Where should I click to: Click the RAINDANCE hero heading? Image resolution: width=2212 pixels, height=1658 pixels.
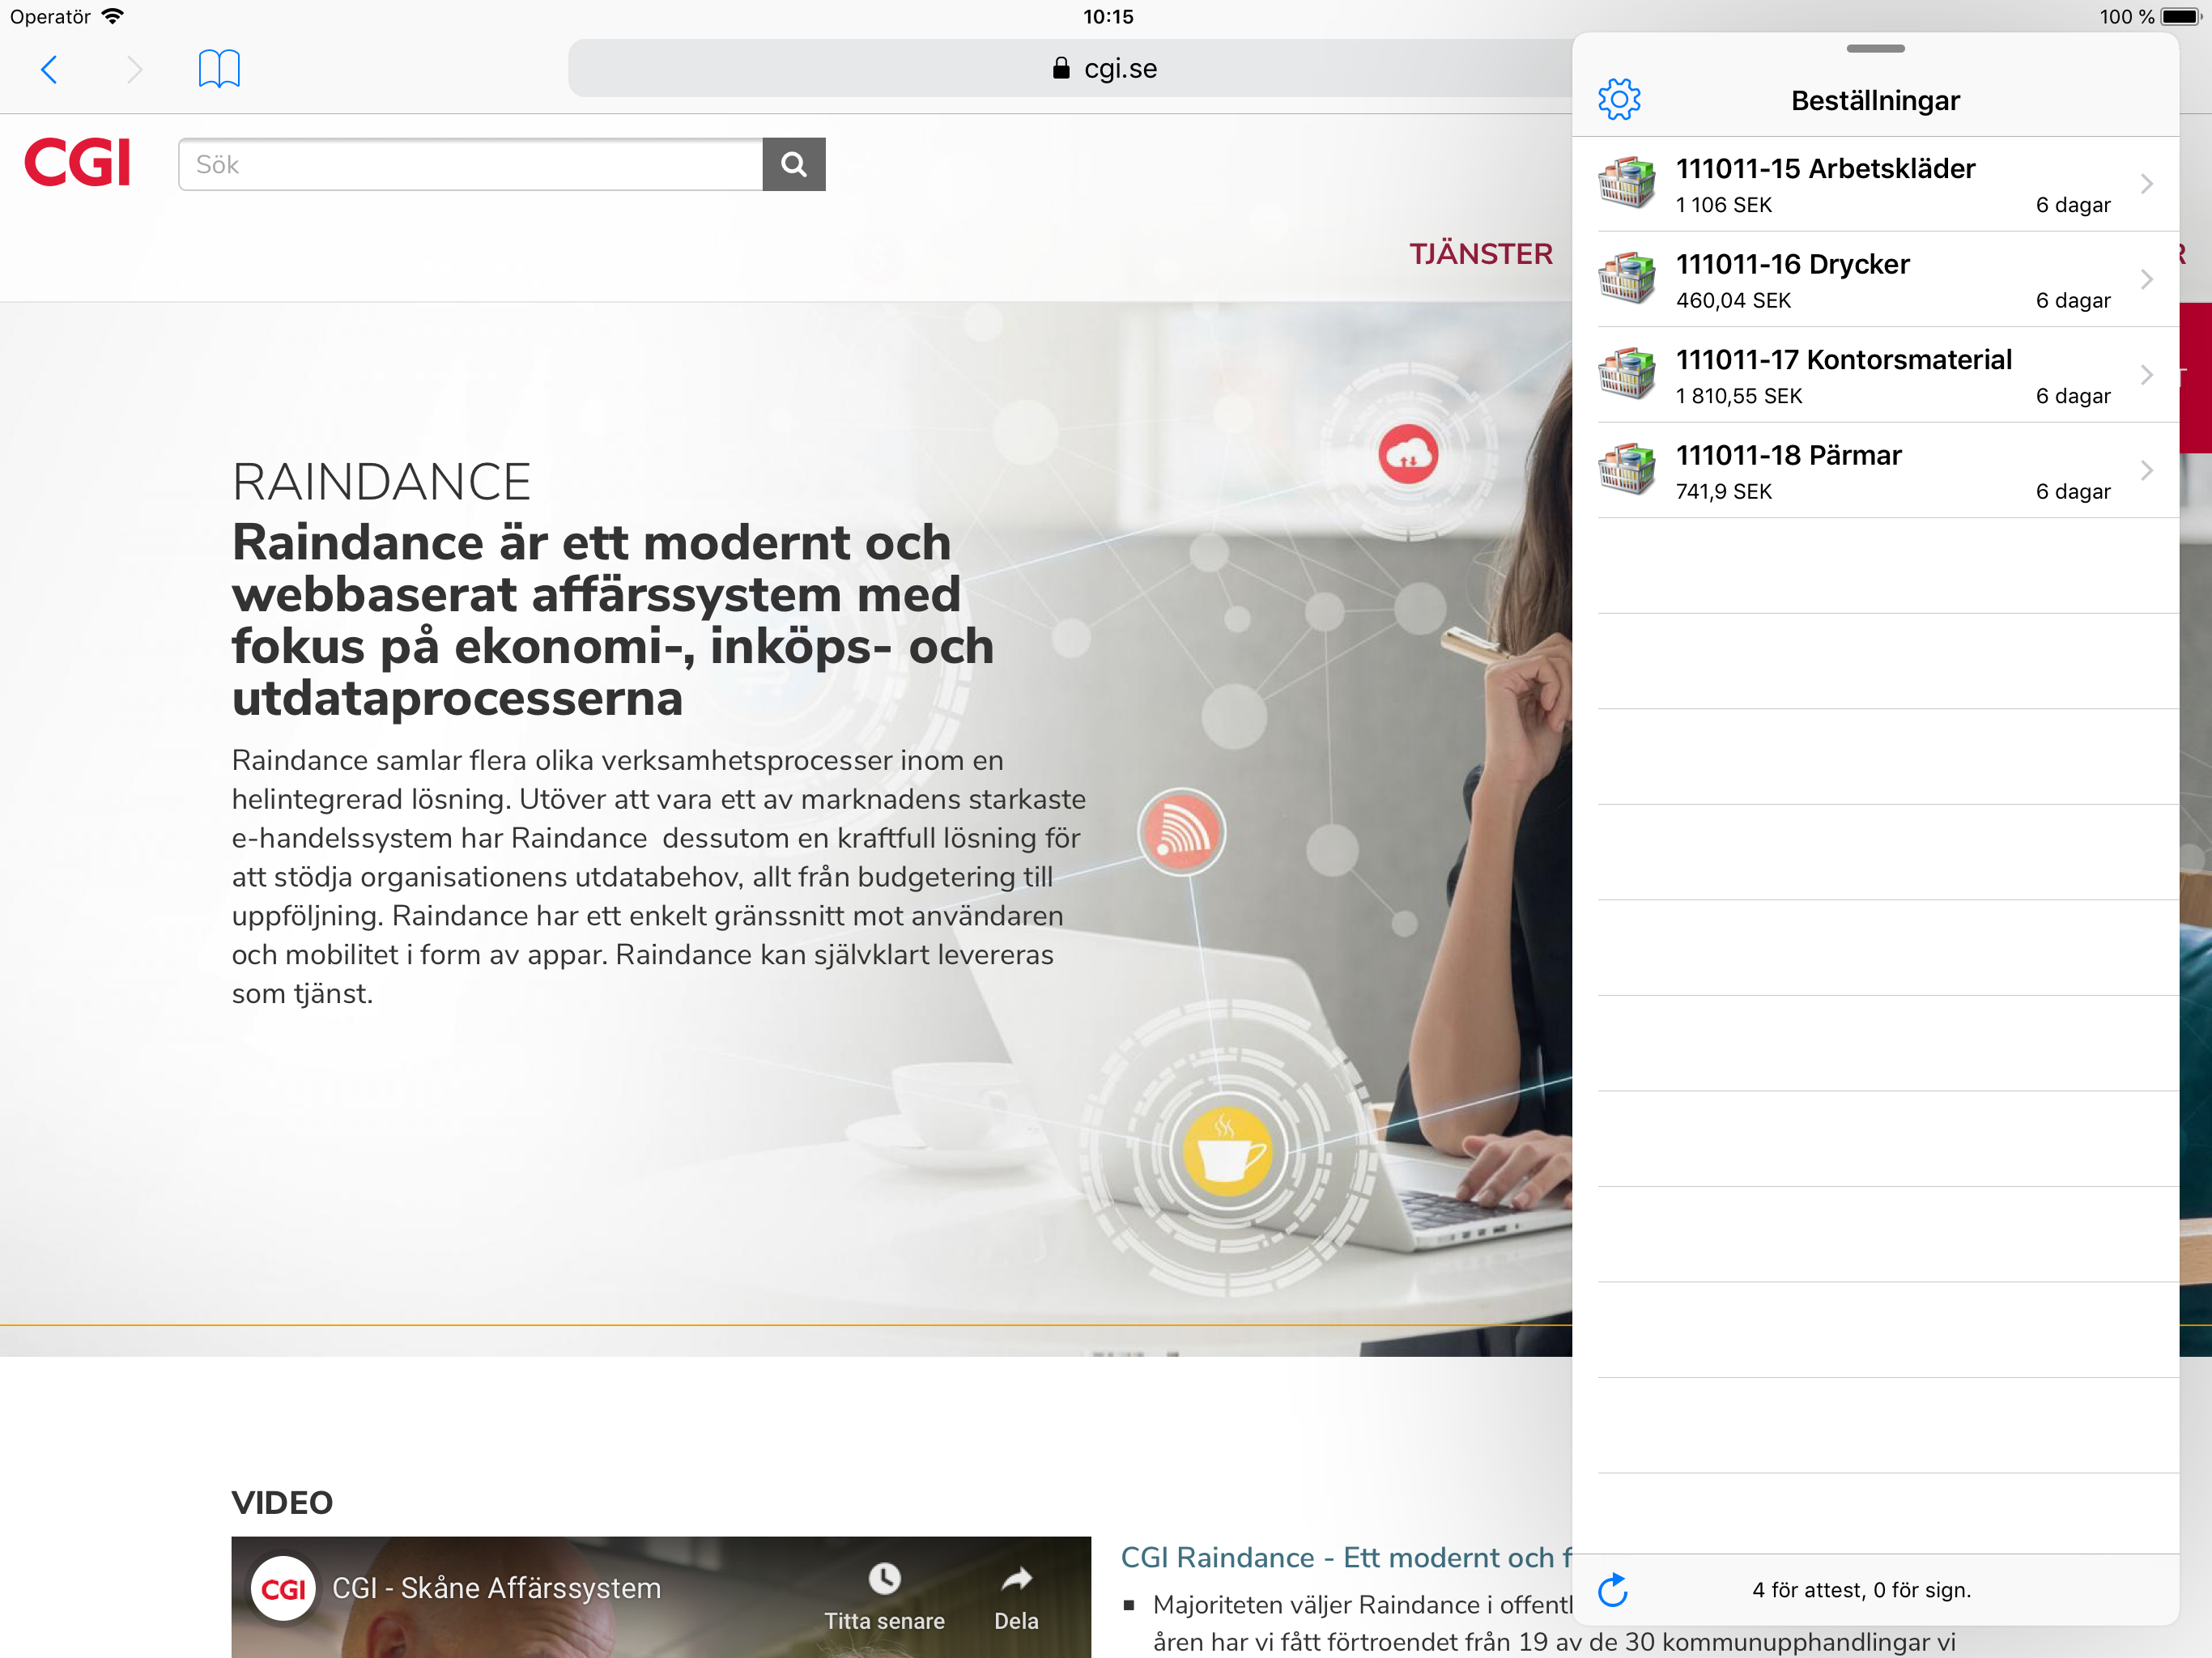381,482
